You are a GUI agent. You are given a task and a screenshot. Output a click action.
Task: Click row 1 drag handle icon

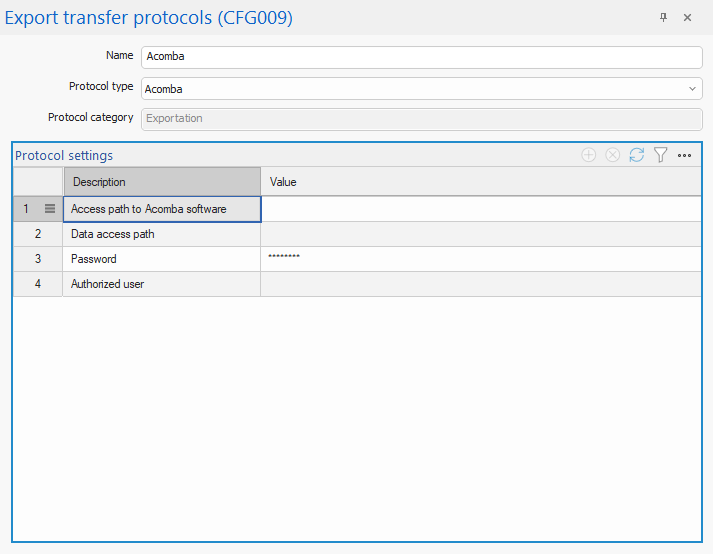click(50, 209)
